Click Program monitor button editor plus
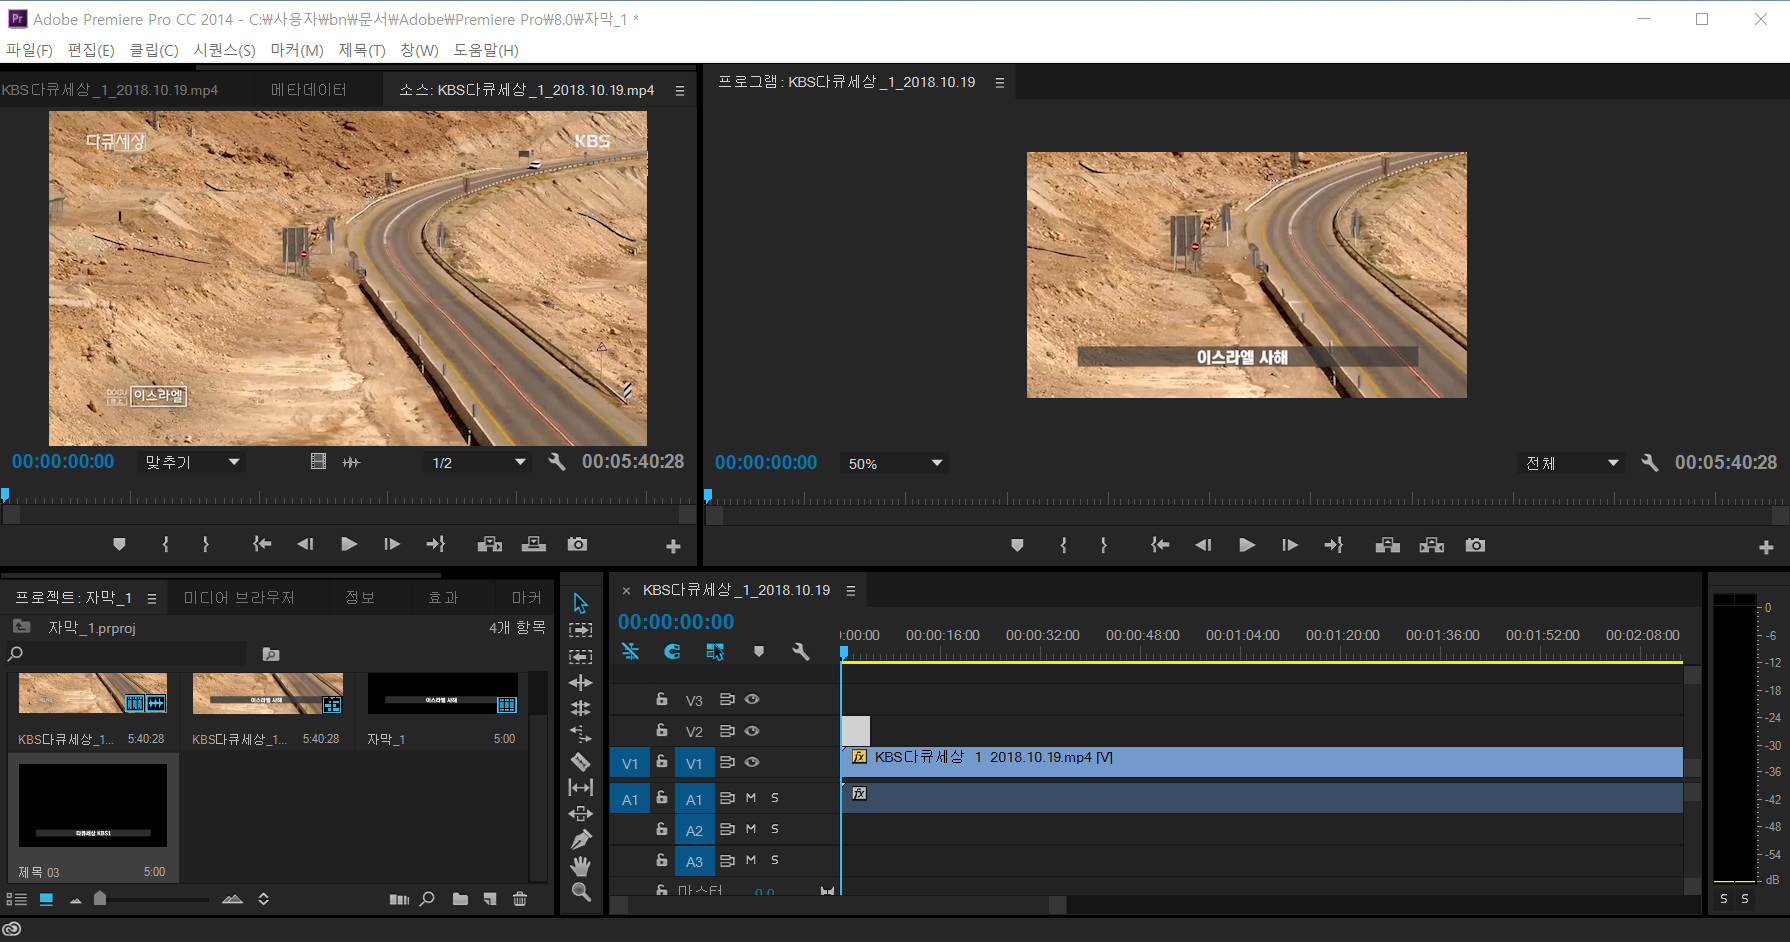The width and height of the screenshot is (1790, 942). tap(1766, 547)
